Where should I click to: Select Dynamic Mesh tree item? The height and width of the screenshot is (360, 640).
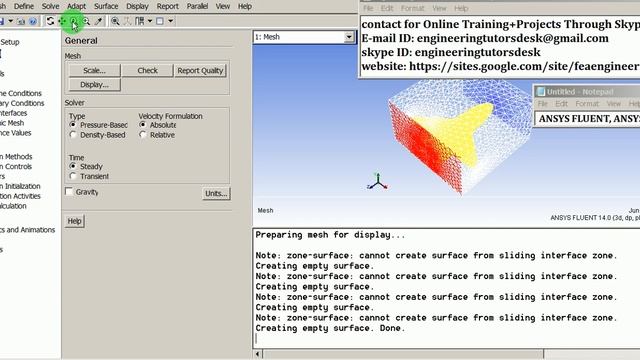(x=12, y=123)
